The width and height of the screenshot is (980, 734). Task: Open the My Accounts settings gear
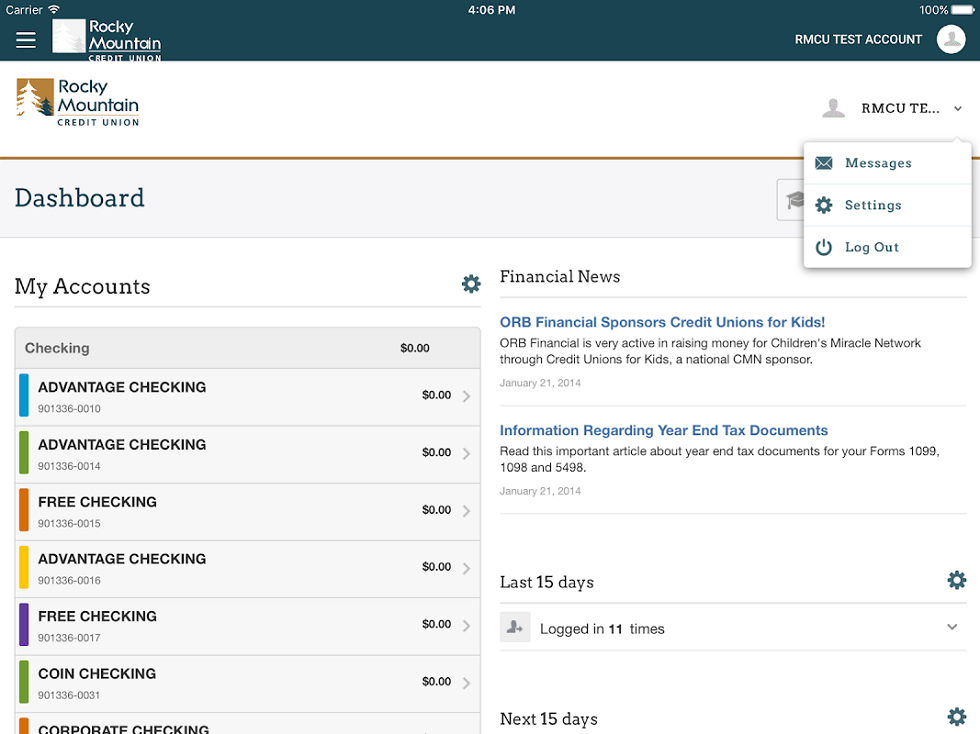(x=471, y=284)
